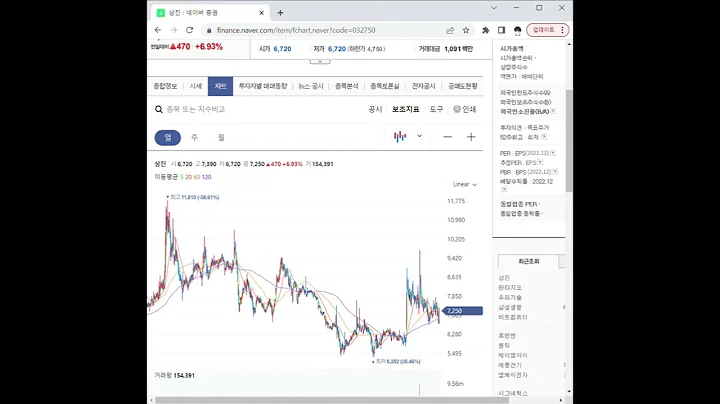720x404 pixels.
Task: Toggle the 120-day moving average
Action: pyautogui.click(x=207, y=177)
